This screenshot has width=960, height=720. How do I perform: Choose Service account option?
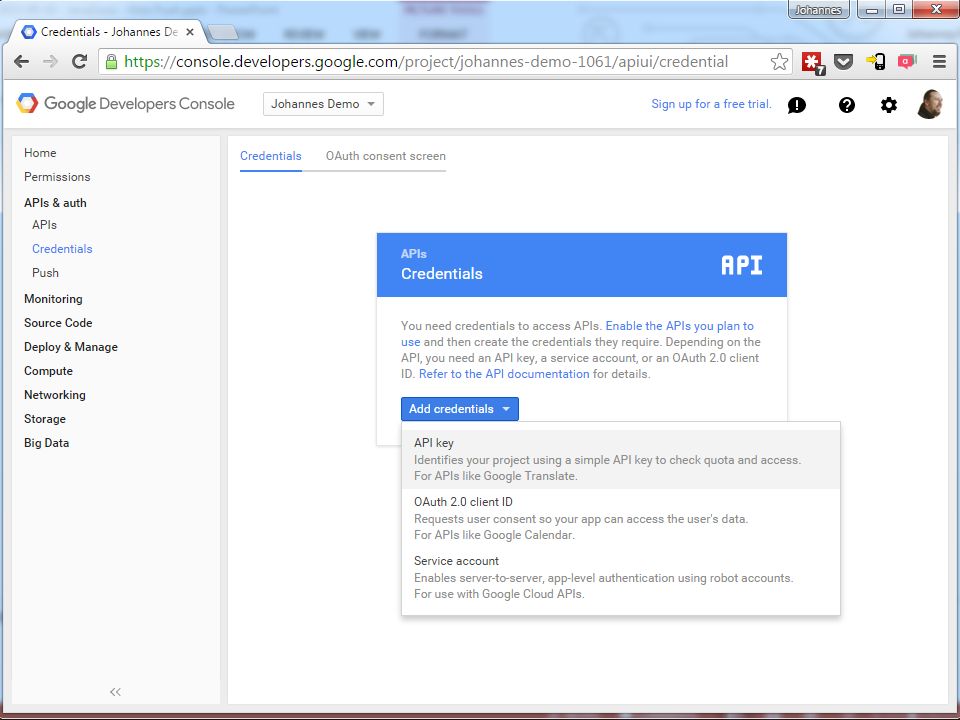(621, 577)
